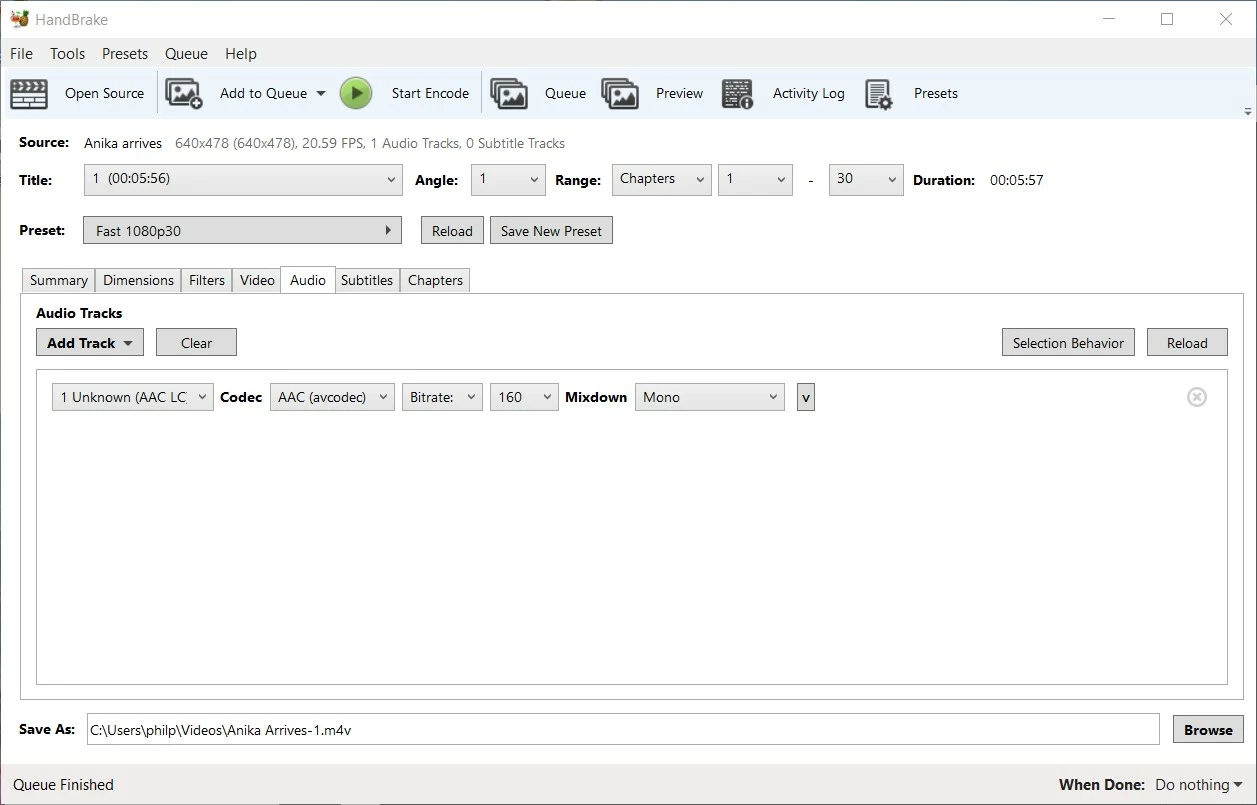Image resolution: width=1257 pixels, height=805 pixels.
Task: Open the Tools menu
Action: pos(67,54)
